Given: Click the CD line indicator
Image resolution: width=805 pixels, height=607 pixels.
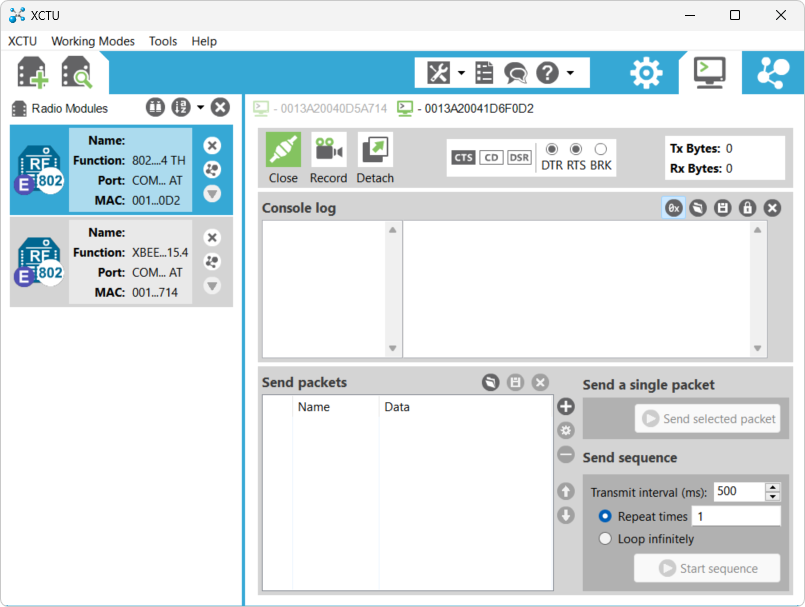Looking at the screenshot, I should [491, 158].
